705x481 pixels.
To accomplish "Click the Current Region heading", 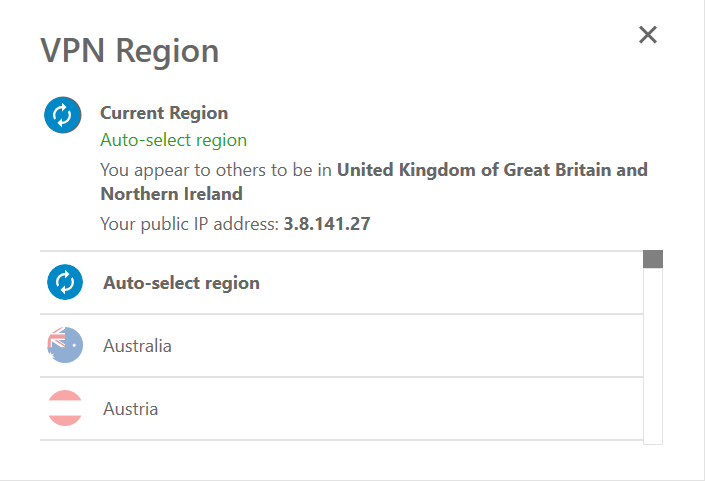I will (x=164, y=113).
